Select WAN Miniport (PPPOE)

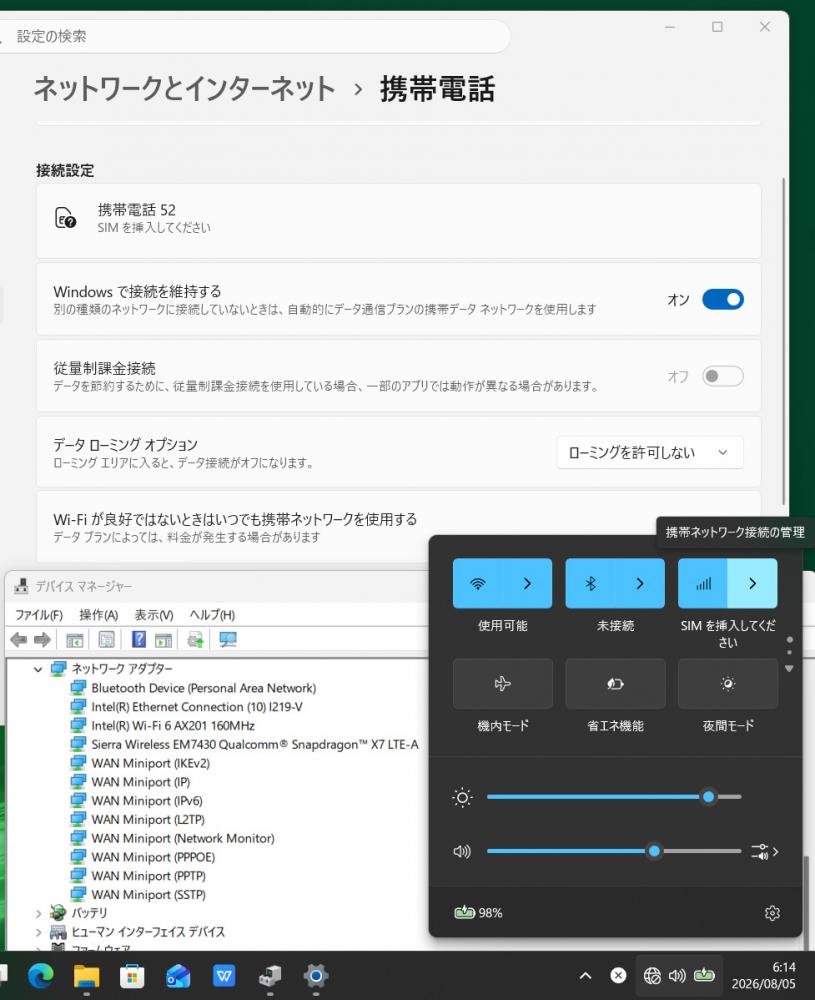[153, 857]
